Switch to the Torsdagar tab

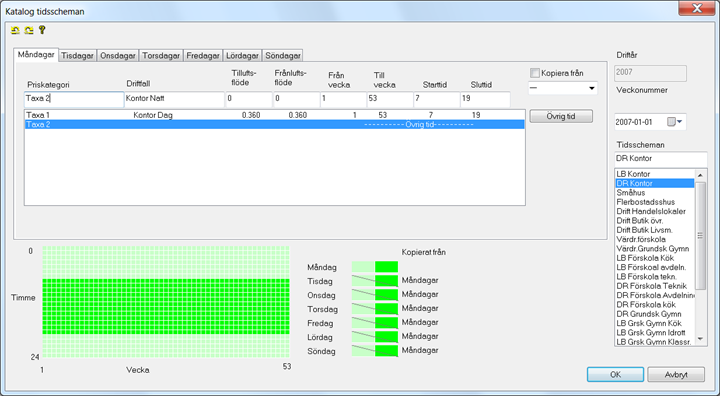click(161, 56)
